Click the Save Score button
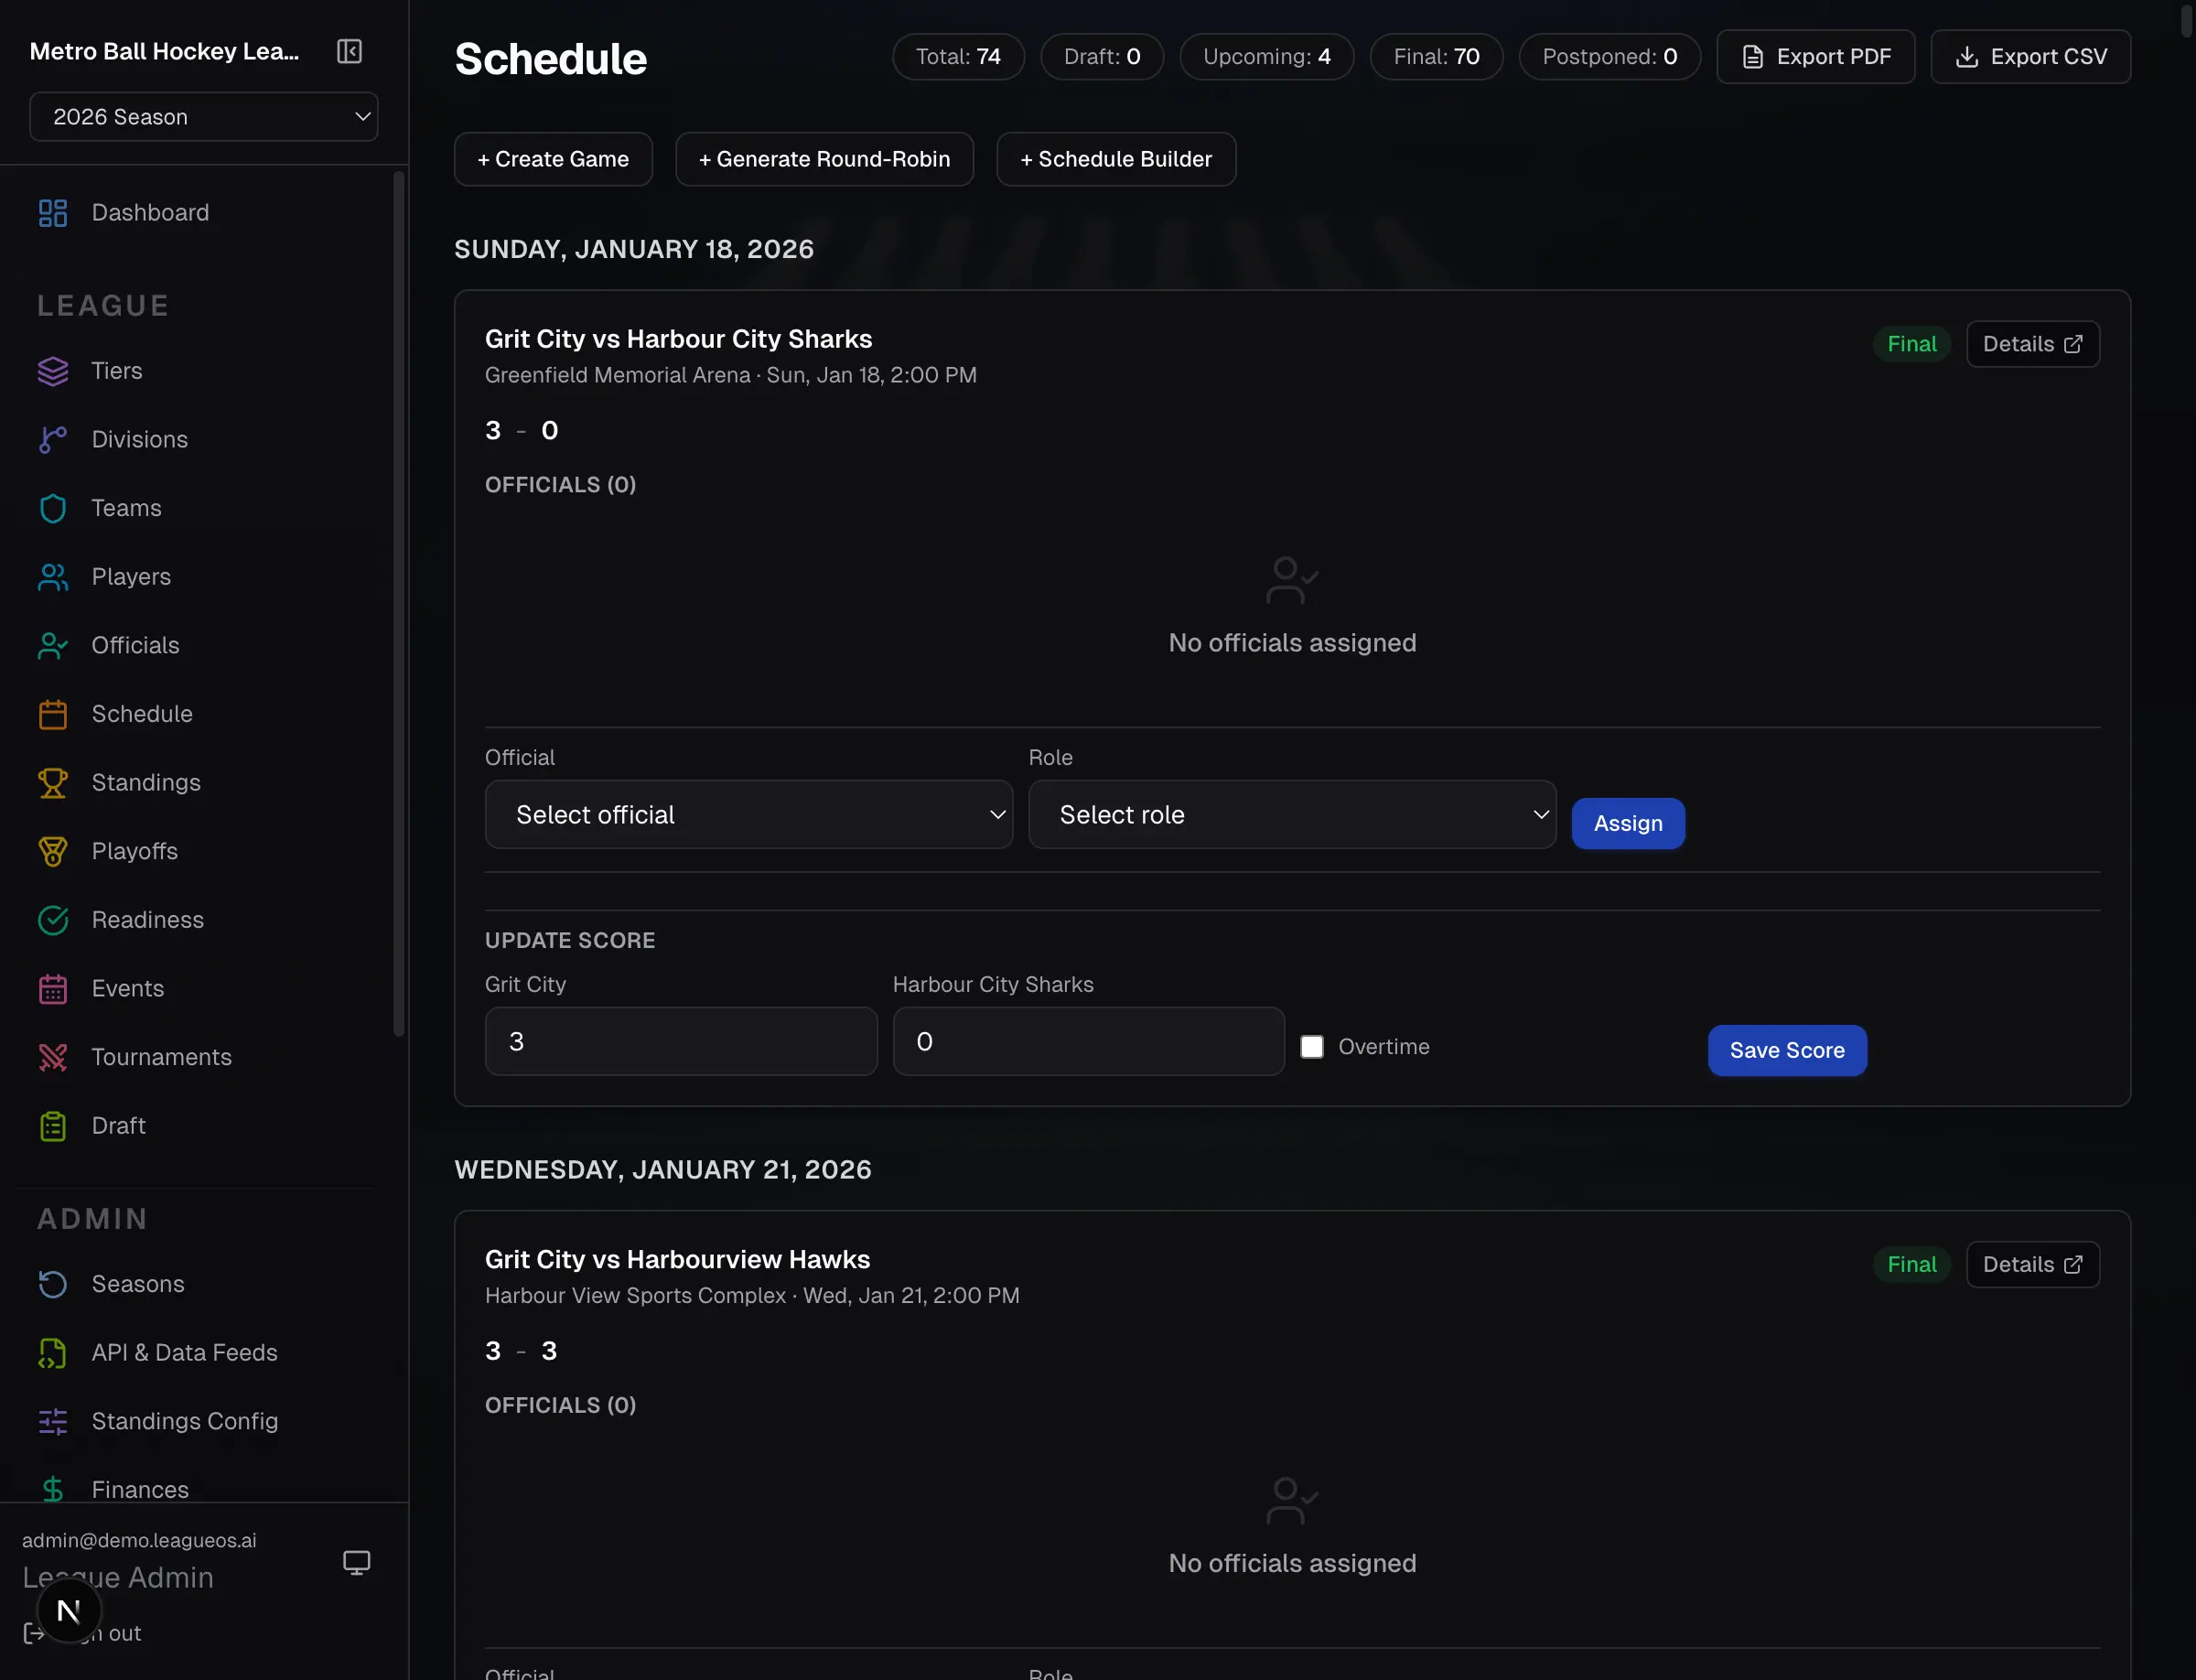The height and width of the screenshot is (1680, 2196). pos(1786,1050)
